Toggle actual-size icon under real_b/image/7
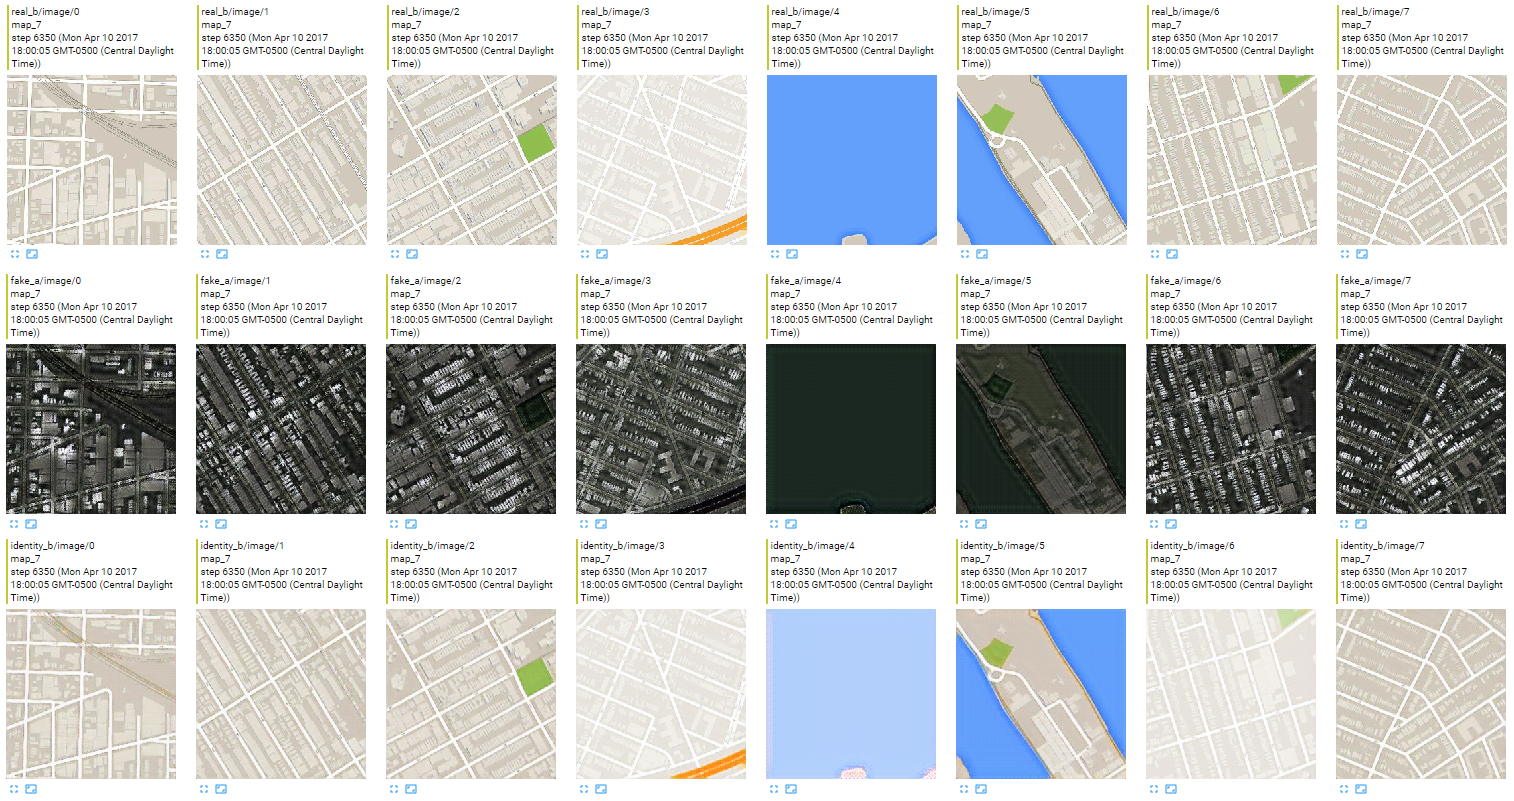The width and height of the screenshot is (1514, 801). (1362, 254)
